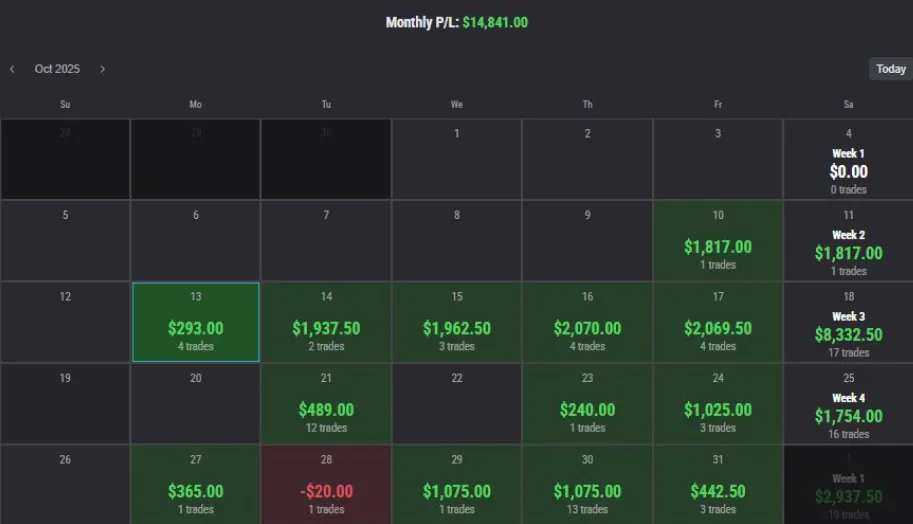Select October 13 cell showing $293.00
Screen dimensions: 913x524
point(196,322)
